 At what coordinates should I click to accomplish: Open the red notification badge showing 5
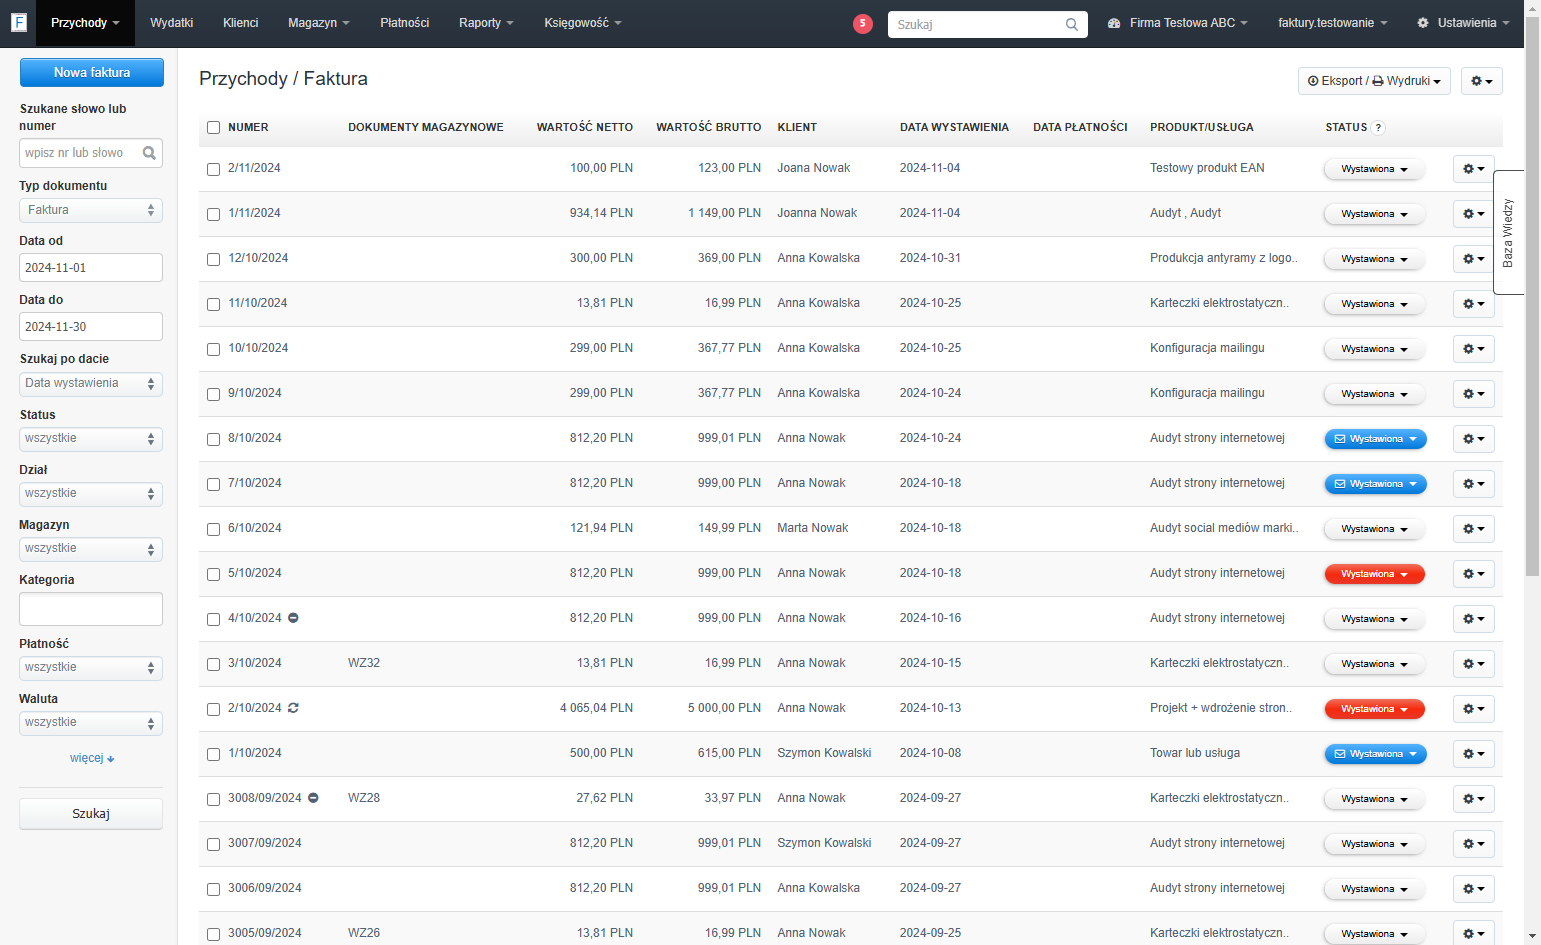(x=862, y=23)
